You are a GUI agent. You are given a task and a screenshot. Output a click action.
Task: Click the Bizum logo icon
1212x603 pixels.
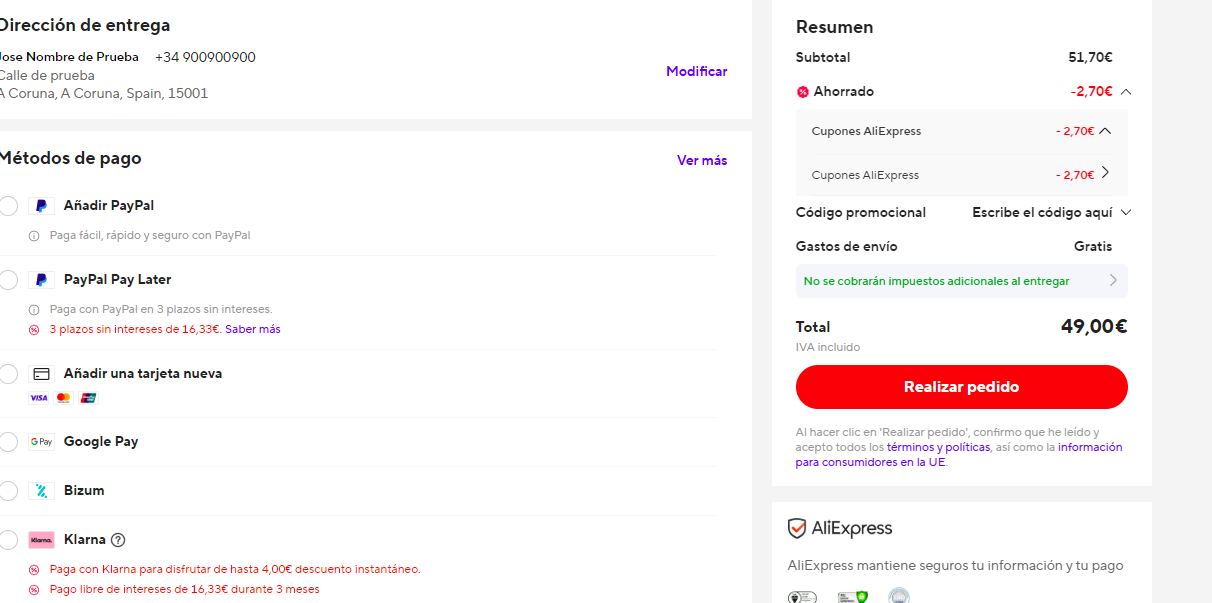coord(41,491)
